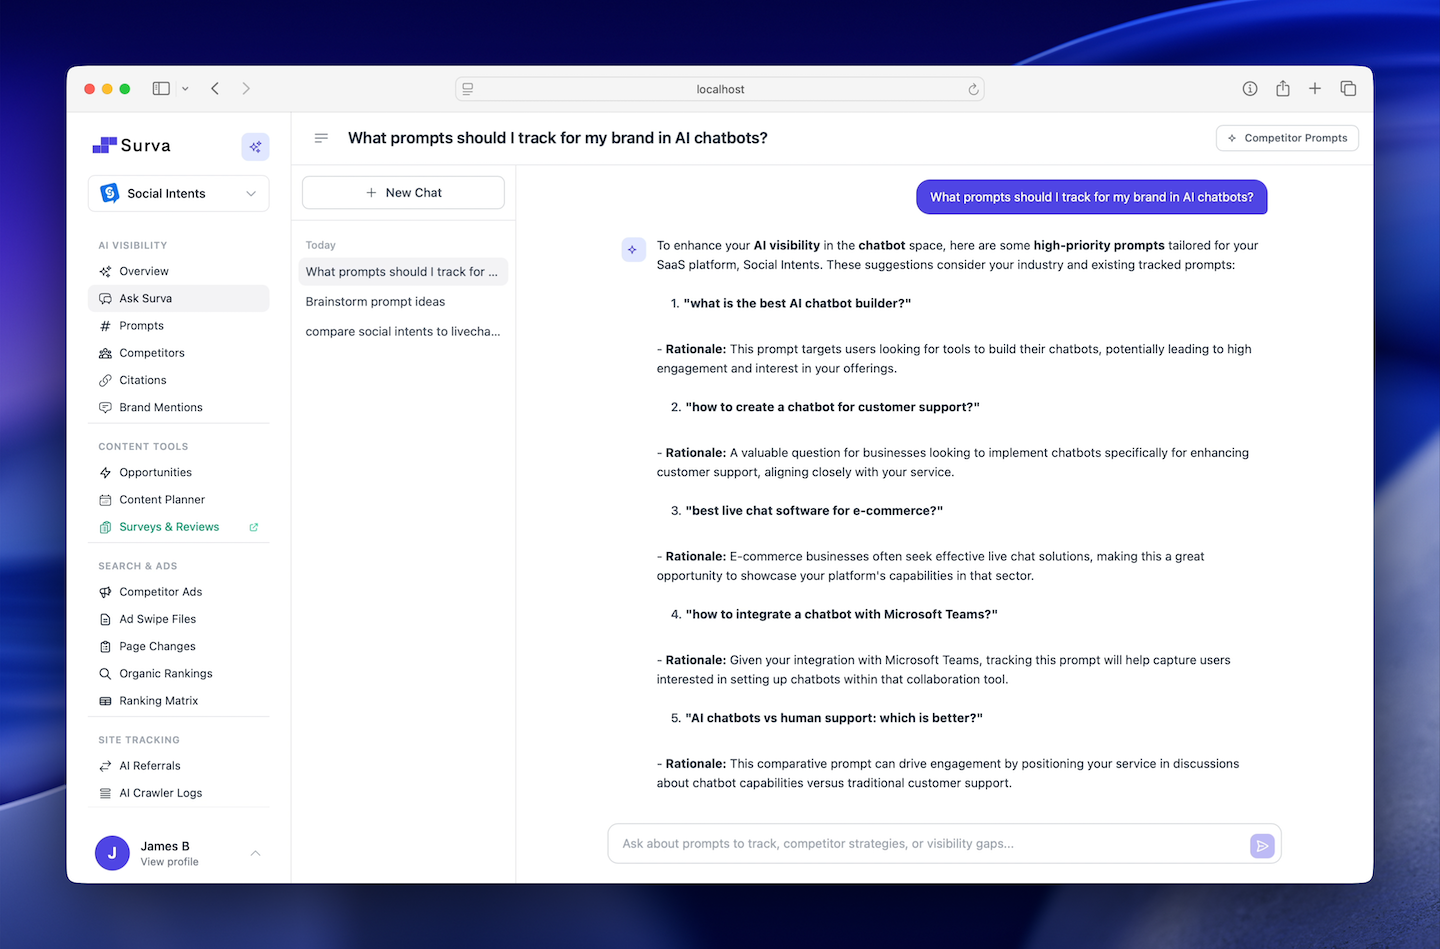Open the AI Crawler Logs viewer
1440x949 pixels.
160,792
